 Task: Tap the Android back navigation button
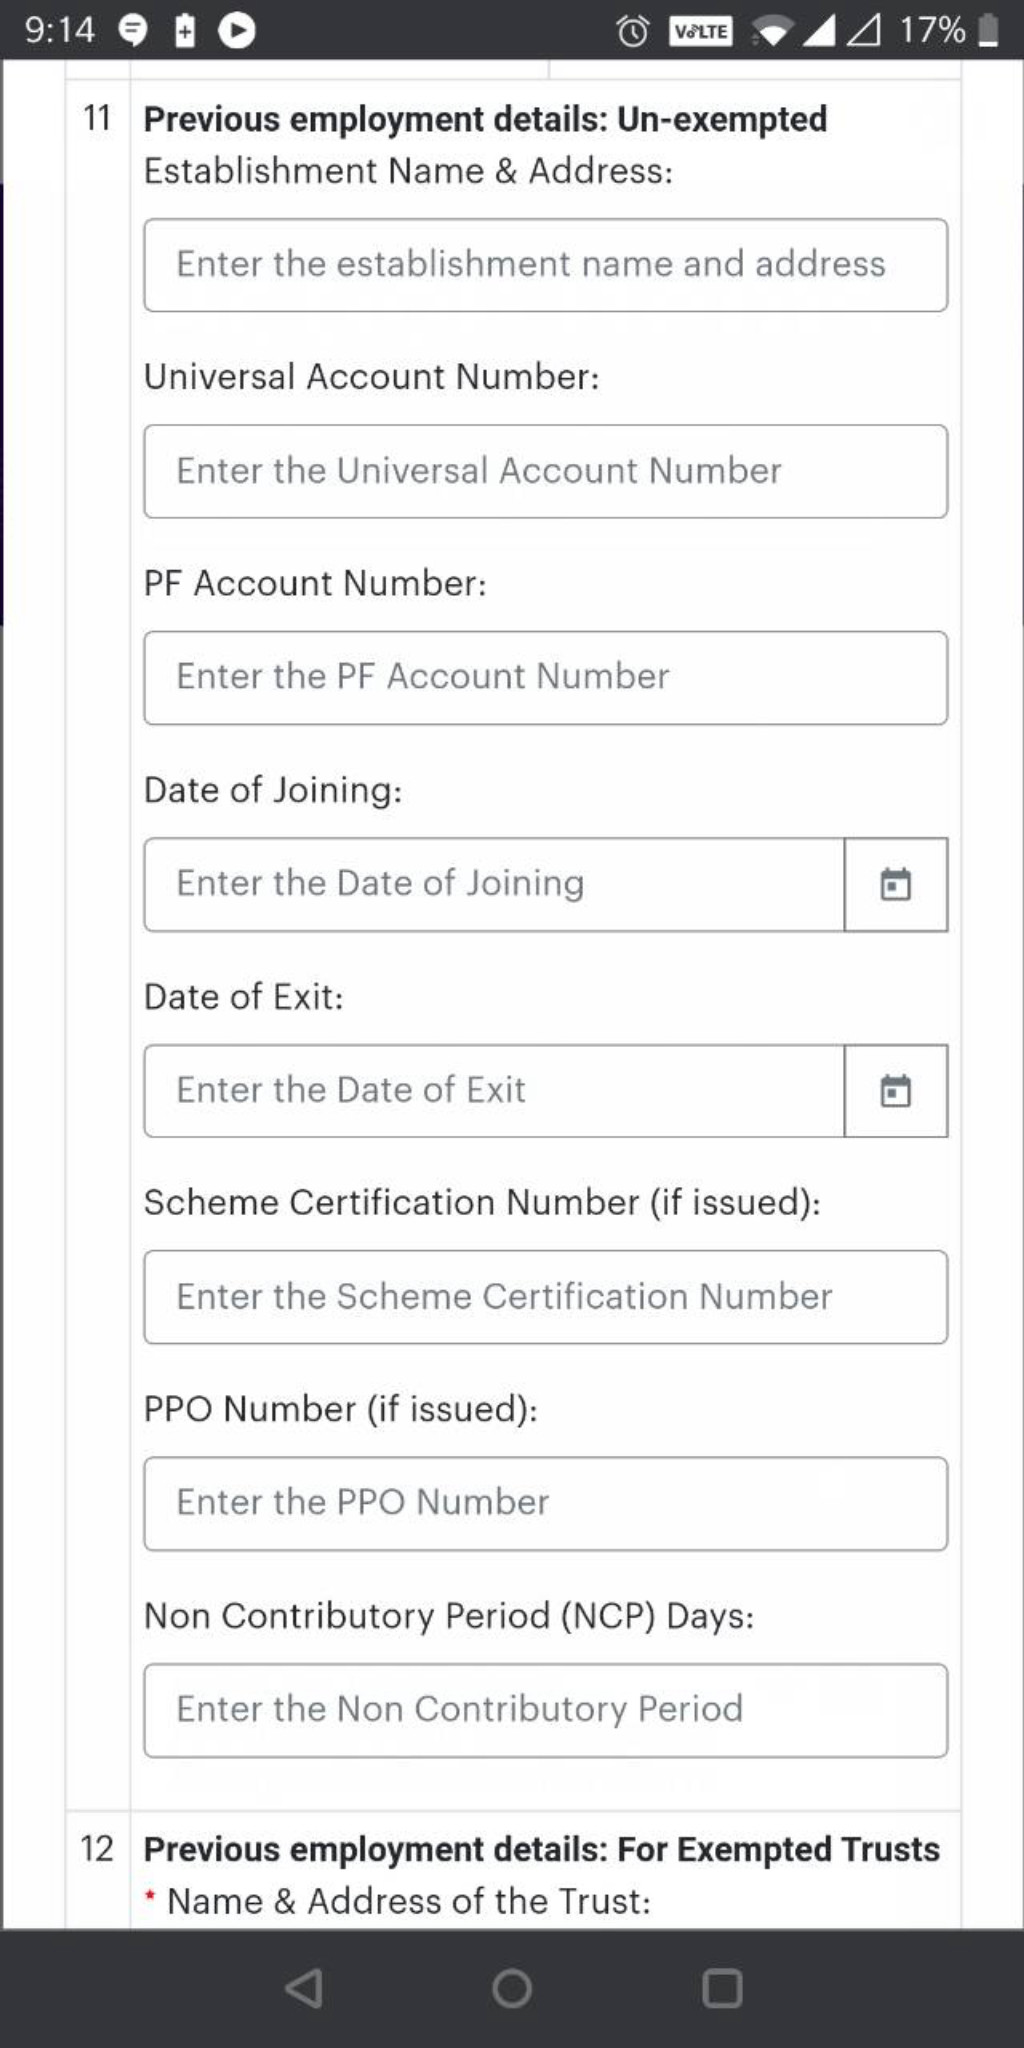click(x=303, y=1989)
